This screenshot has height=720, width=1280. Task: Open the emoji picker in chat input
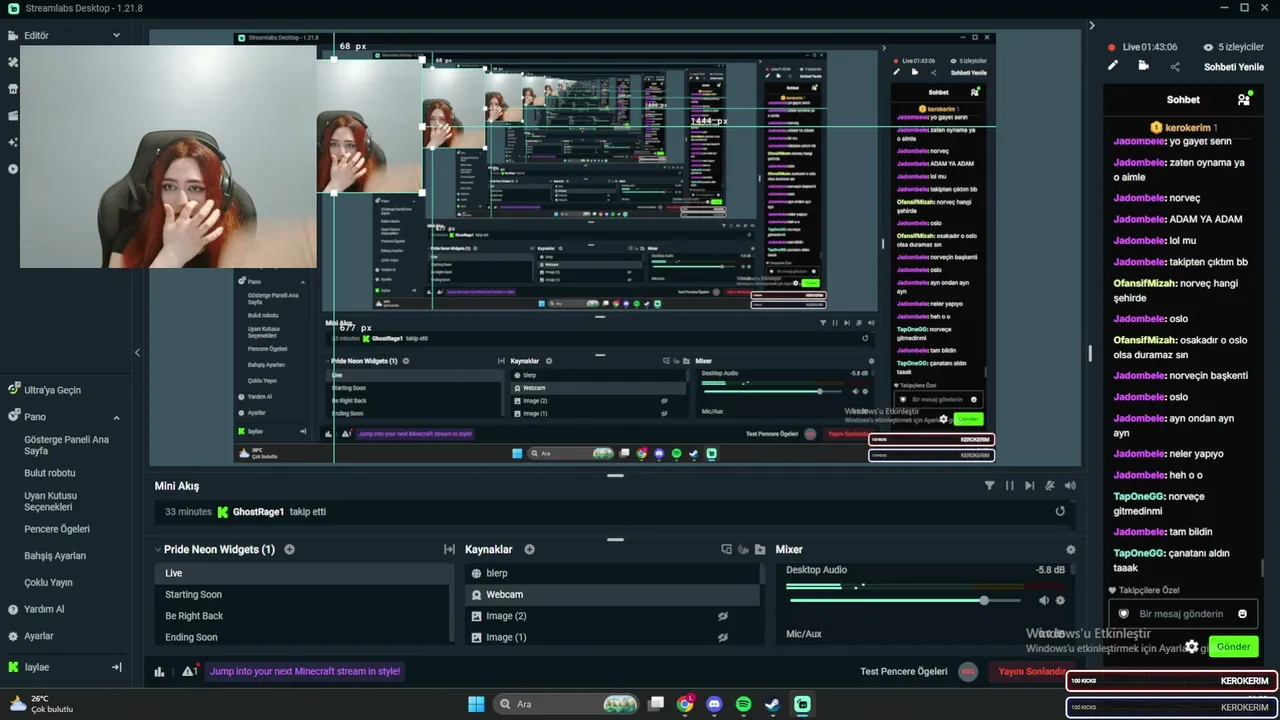point(1243,614)
